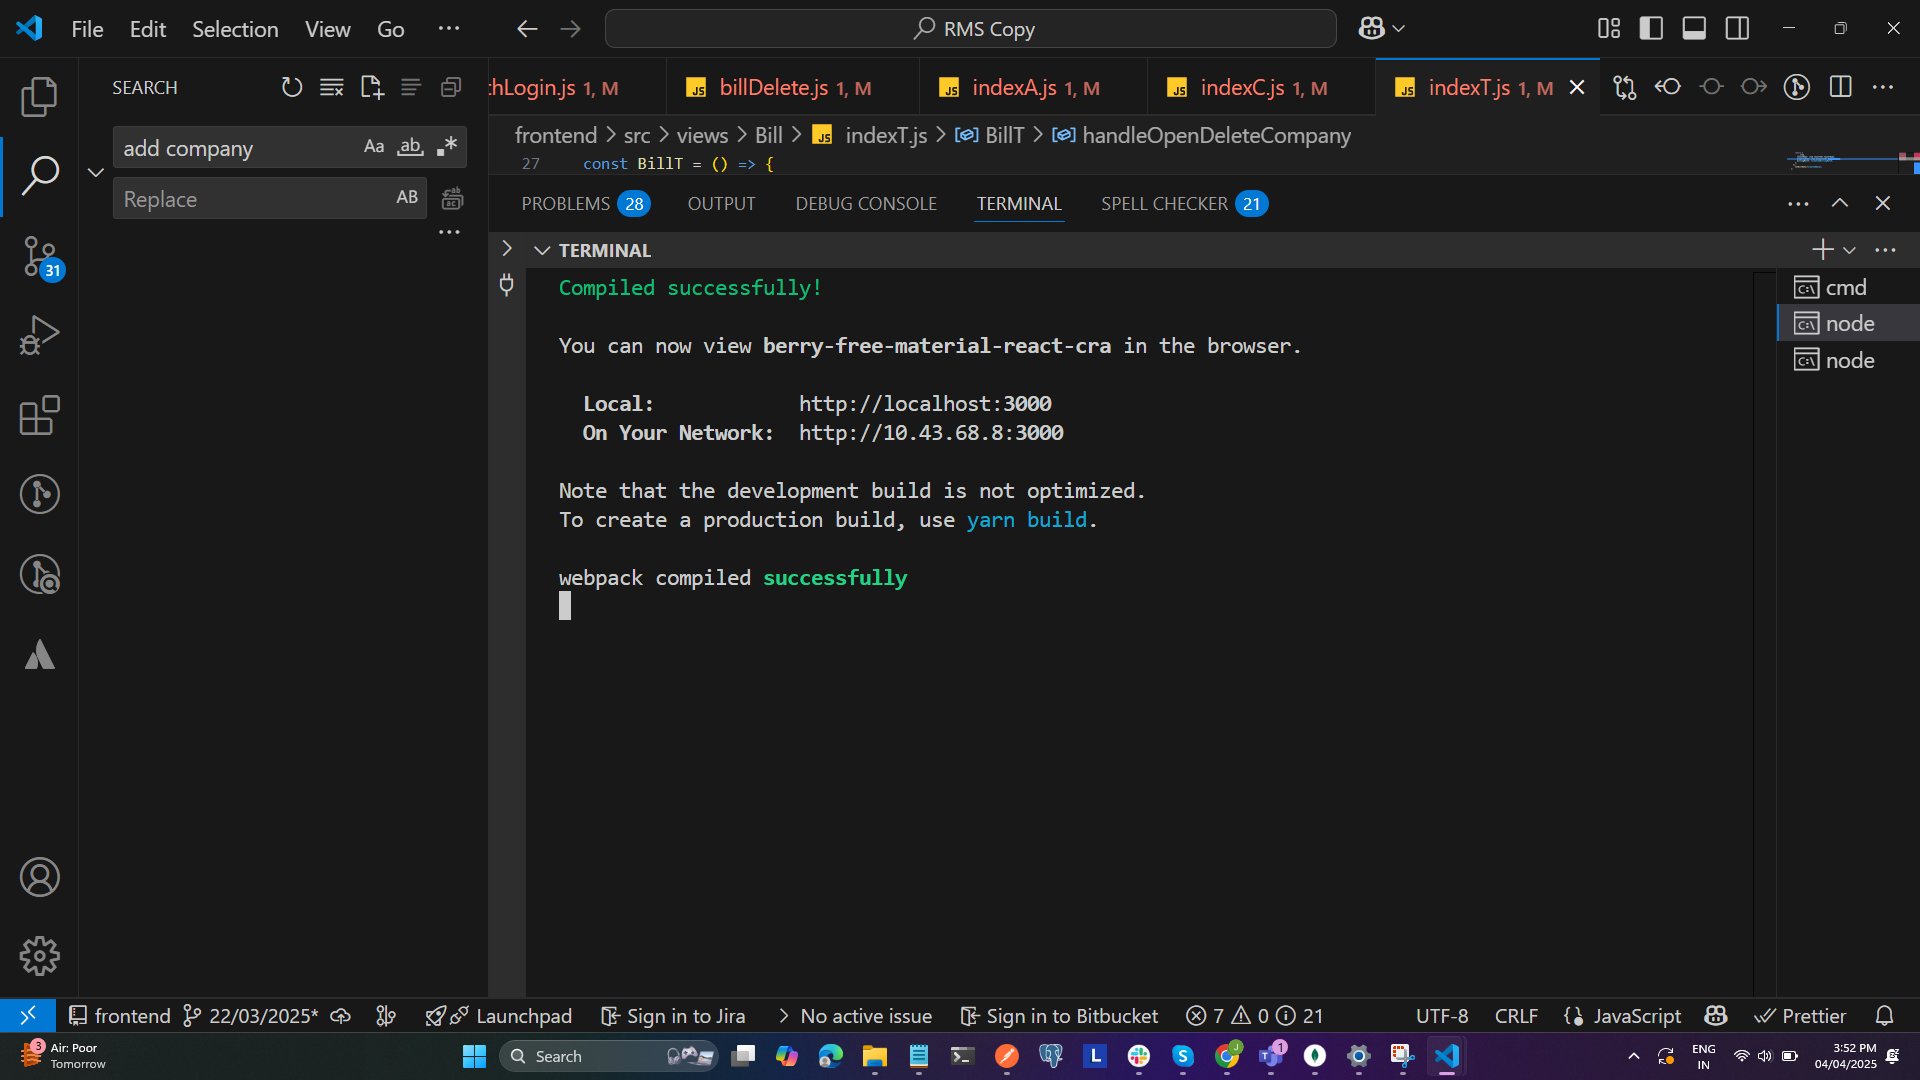Clear the search results
This screenshot has height=1080, width=1920.
click(331, 88)
